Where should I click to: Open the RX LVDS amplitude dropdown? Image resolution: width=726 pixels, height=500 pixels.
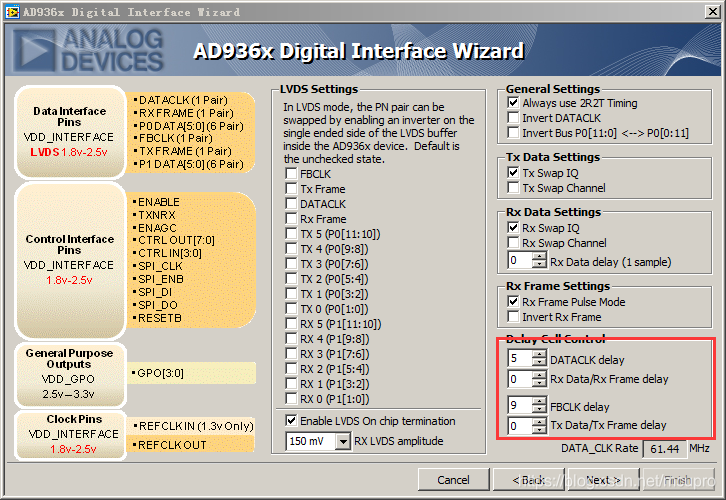(x=343, y=441)
